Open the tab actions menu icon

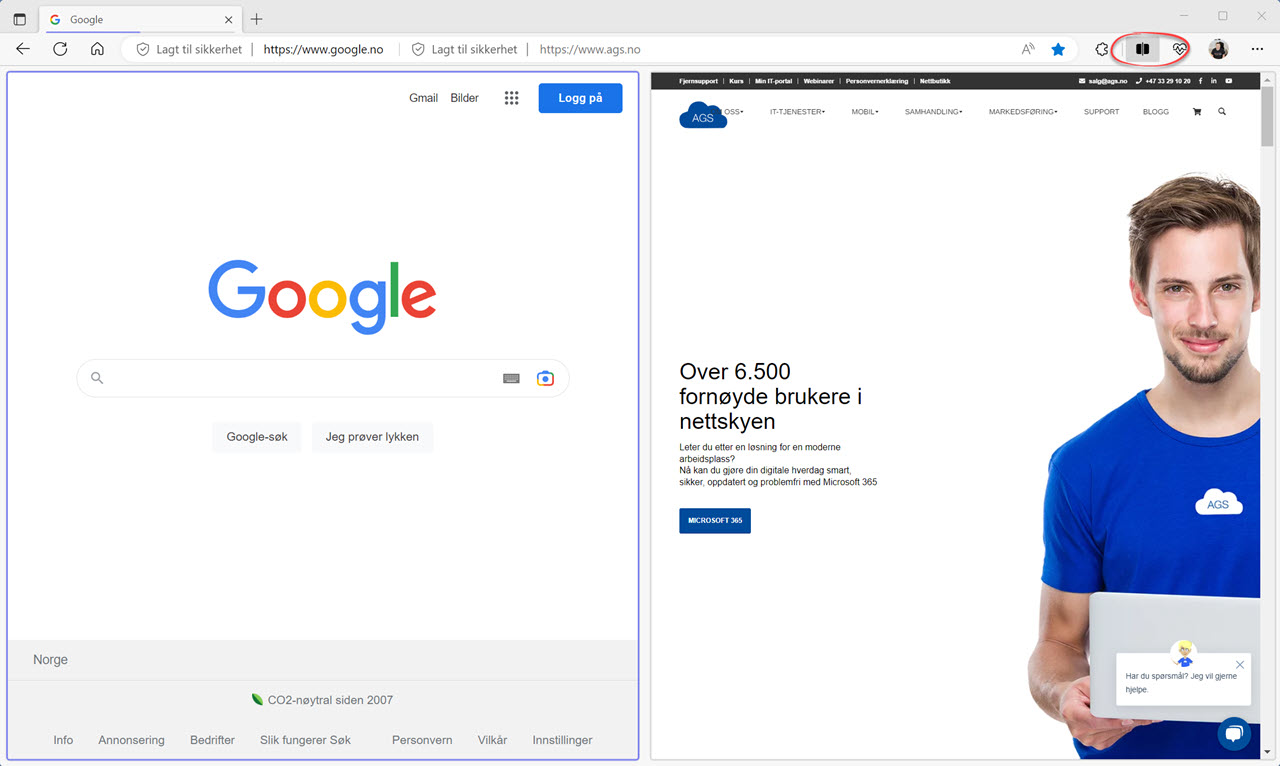tap(19, 19)
